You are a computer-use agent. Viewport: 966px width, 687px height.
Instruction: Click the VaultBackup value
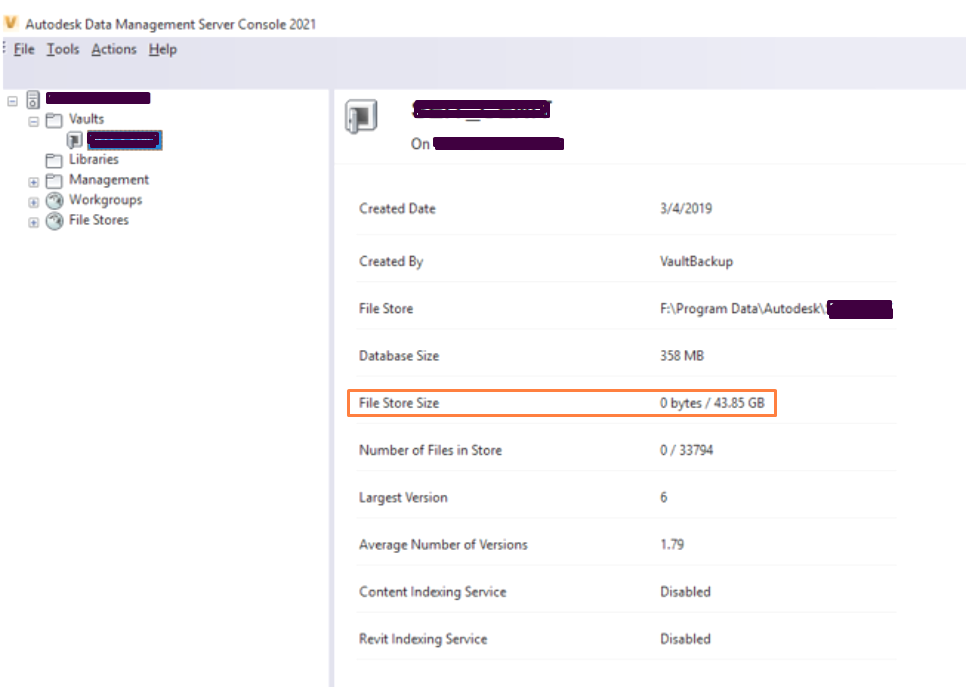[x=696, y=261]
